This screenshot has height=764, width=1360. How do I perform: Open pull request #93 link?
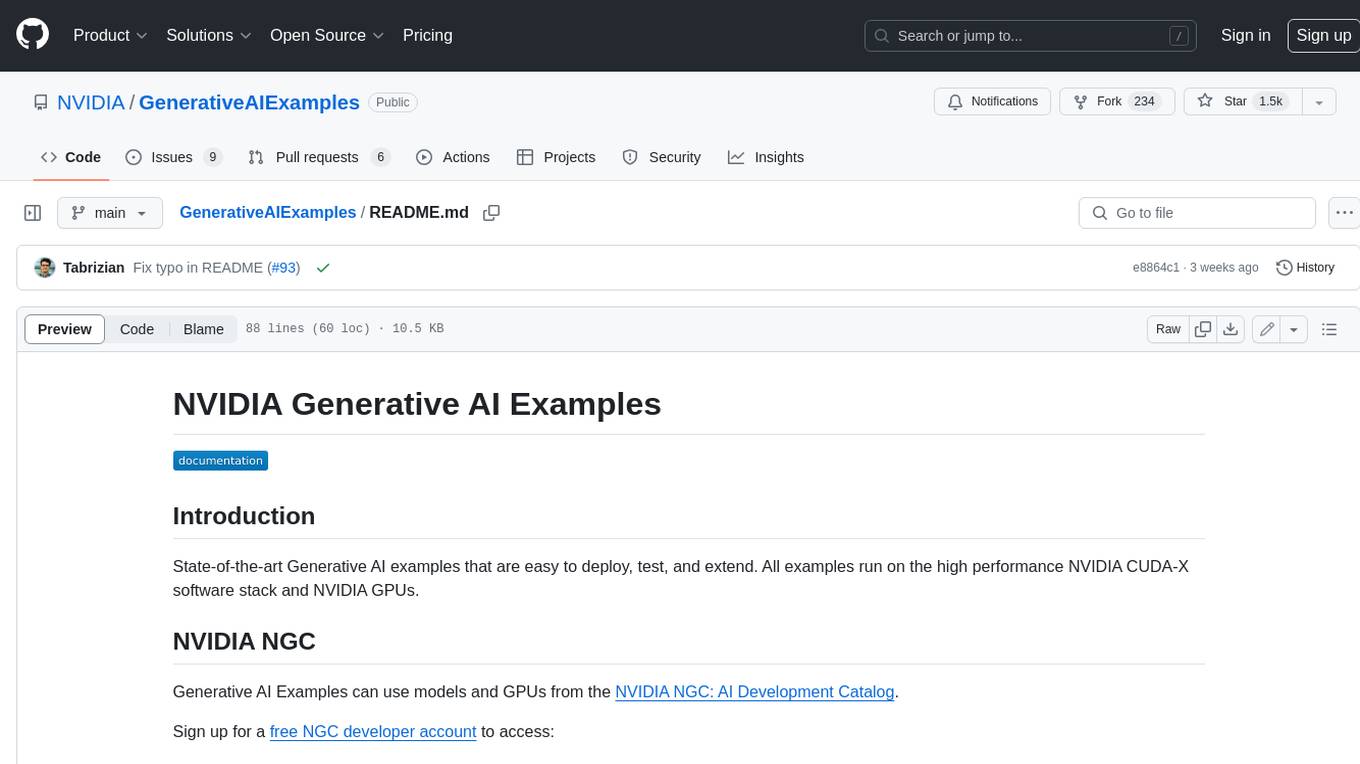(x=284, y=267)
